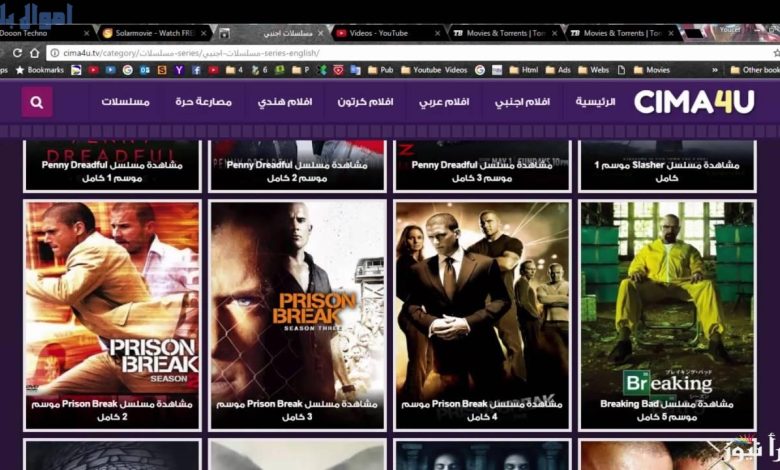
Task: Open the Facebook bookmark icon
Action: [x=196, y=70]
